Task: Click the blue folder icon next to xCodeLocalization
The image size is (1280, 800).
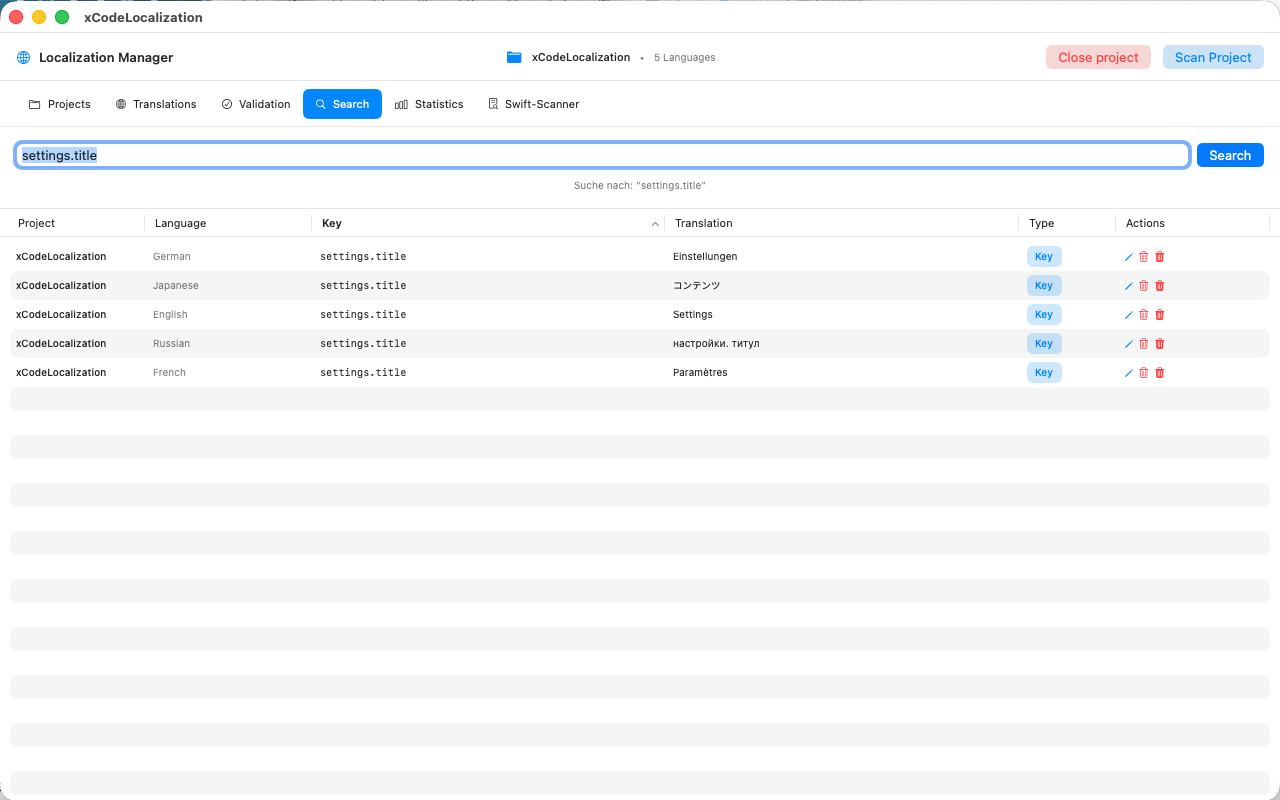Action: (514, 57)
